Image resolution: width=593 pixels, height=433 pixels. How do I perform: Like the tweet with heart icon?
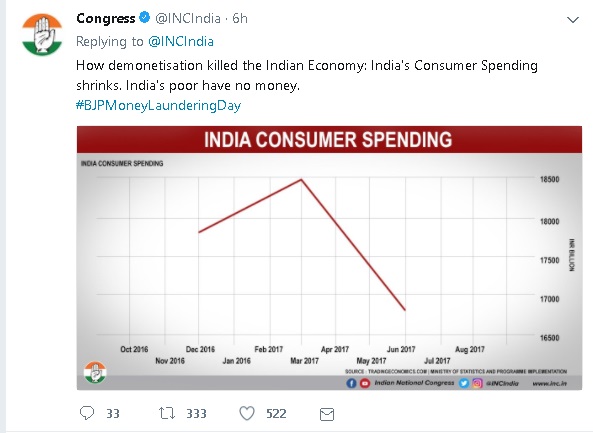[x=247, y=413]
